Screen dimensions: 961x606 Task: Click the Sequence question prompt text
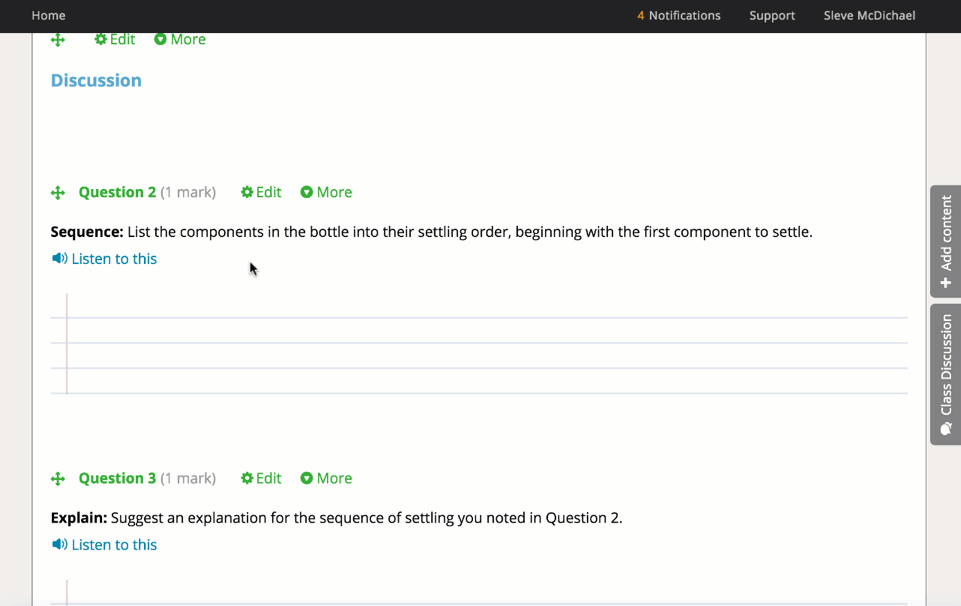(431, 232)
